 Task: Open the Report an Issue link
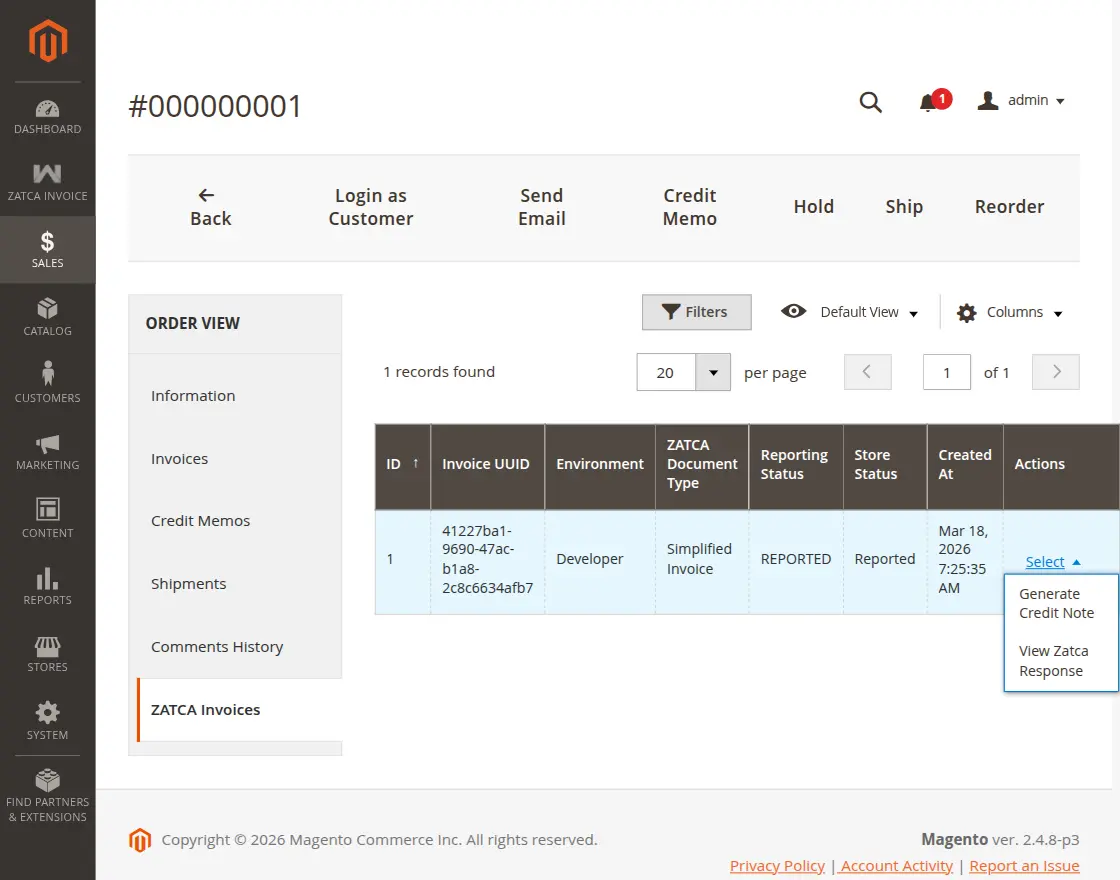point(1024,866)
